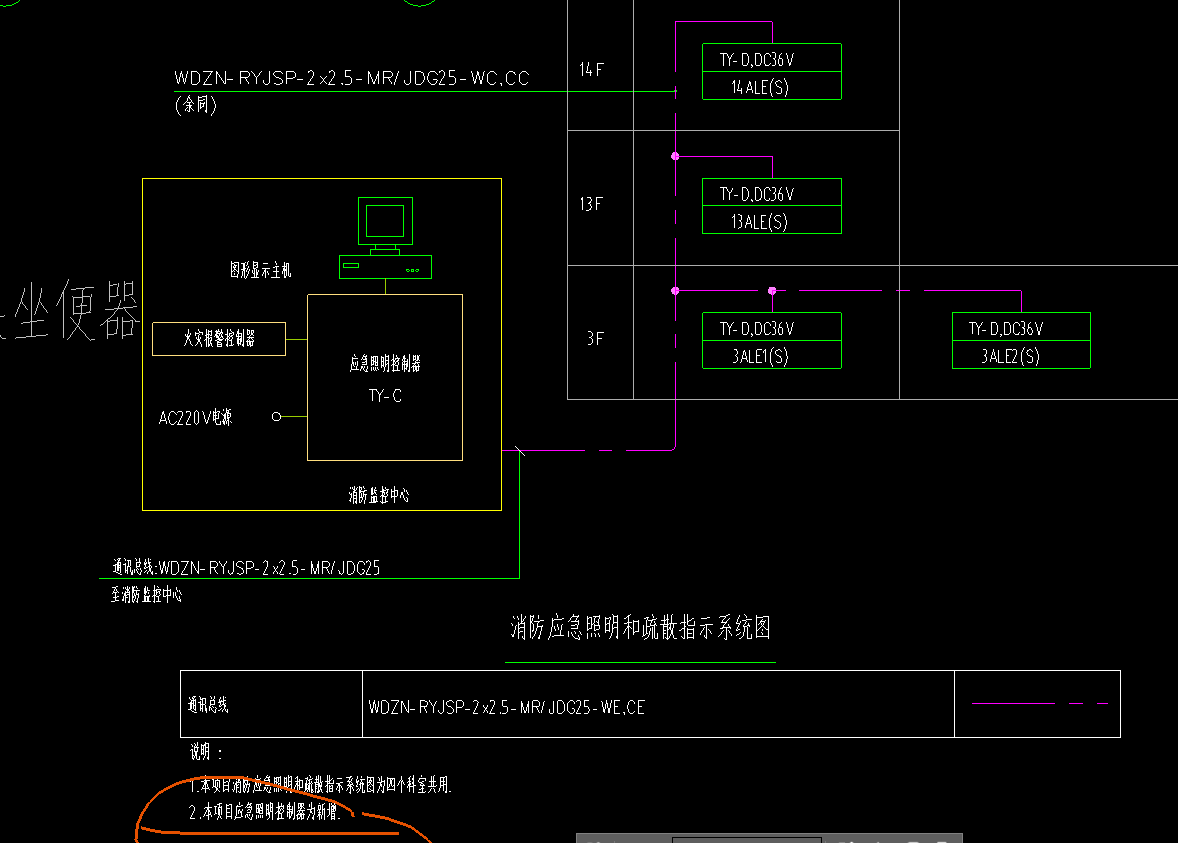Select the AC220V电源 label
Image resolution: width=1178 pixels, height=843 pixels.
point(195,418)
